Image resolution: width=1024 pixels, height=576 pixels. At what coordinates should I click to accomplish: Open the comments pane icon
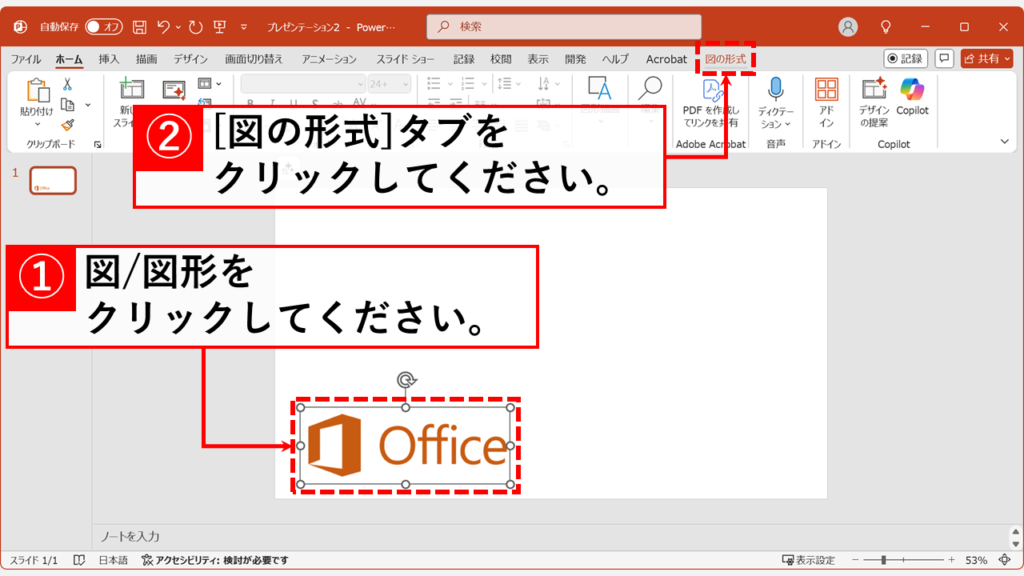944,59
